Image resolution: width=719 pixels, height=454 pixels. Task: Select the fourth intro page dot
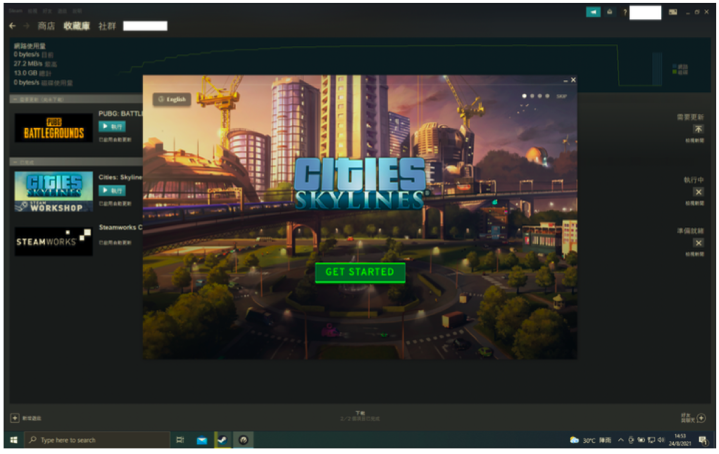point(547,96)
